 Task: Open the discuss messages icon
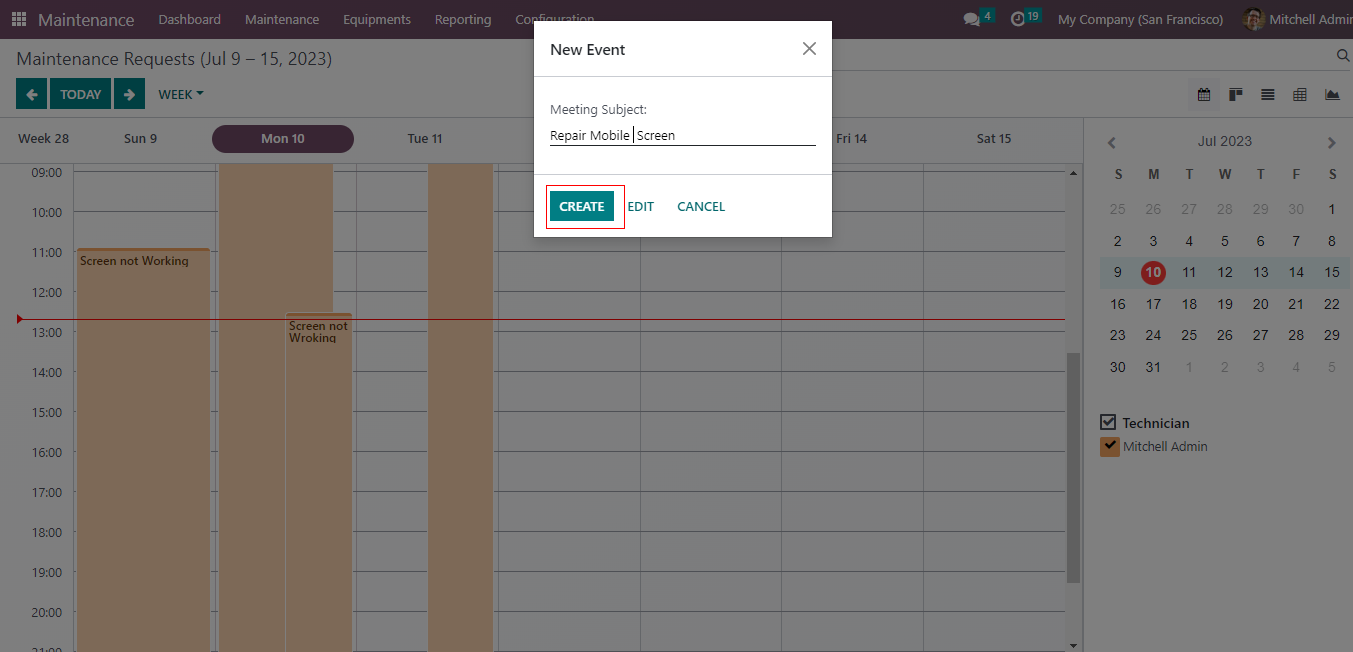[971, 19]
